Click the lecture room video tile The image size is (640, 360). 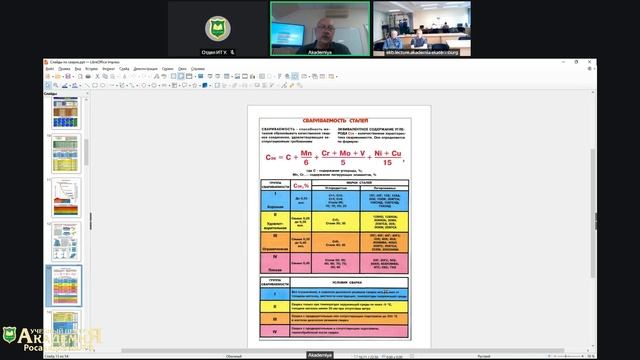pyautogui.click(x=422, y=29)
